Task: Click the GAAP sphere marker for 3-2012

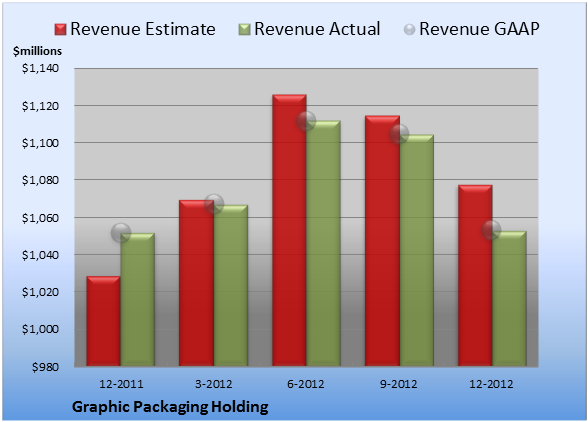Action: tap(214, 204)
